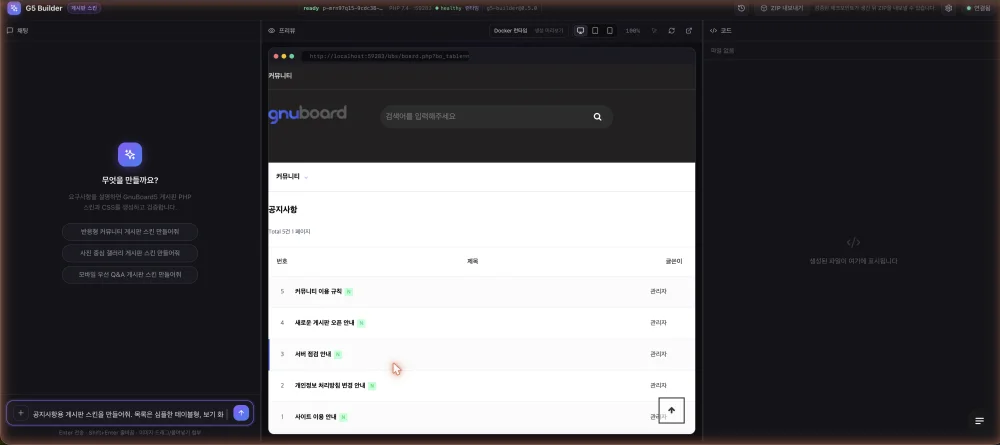This screenshot has width=1000, height=445.
Task: Choose 모바일 우선 Q&A 게시판 스킨 suggestion
Action: 130,275
